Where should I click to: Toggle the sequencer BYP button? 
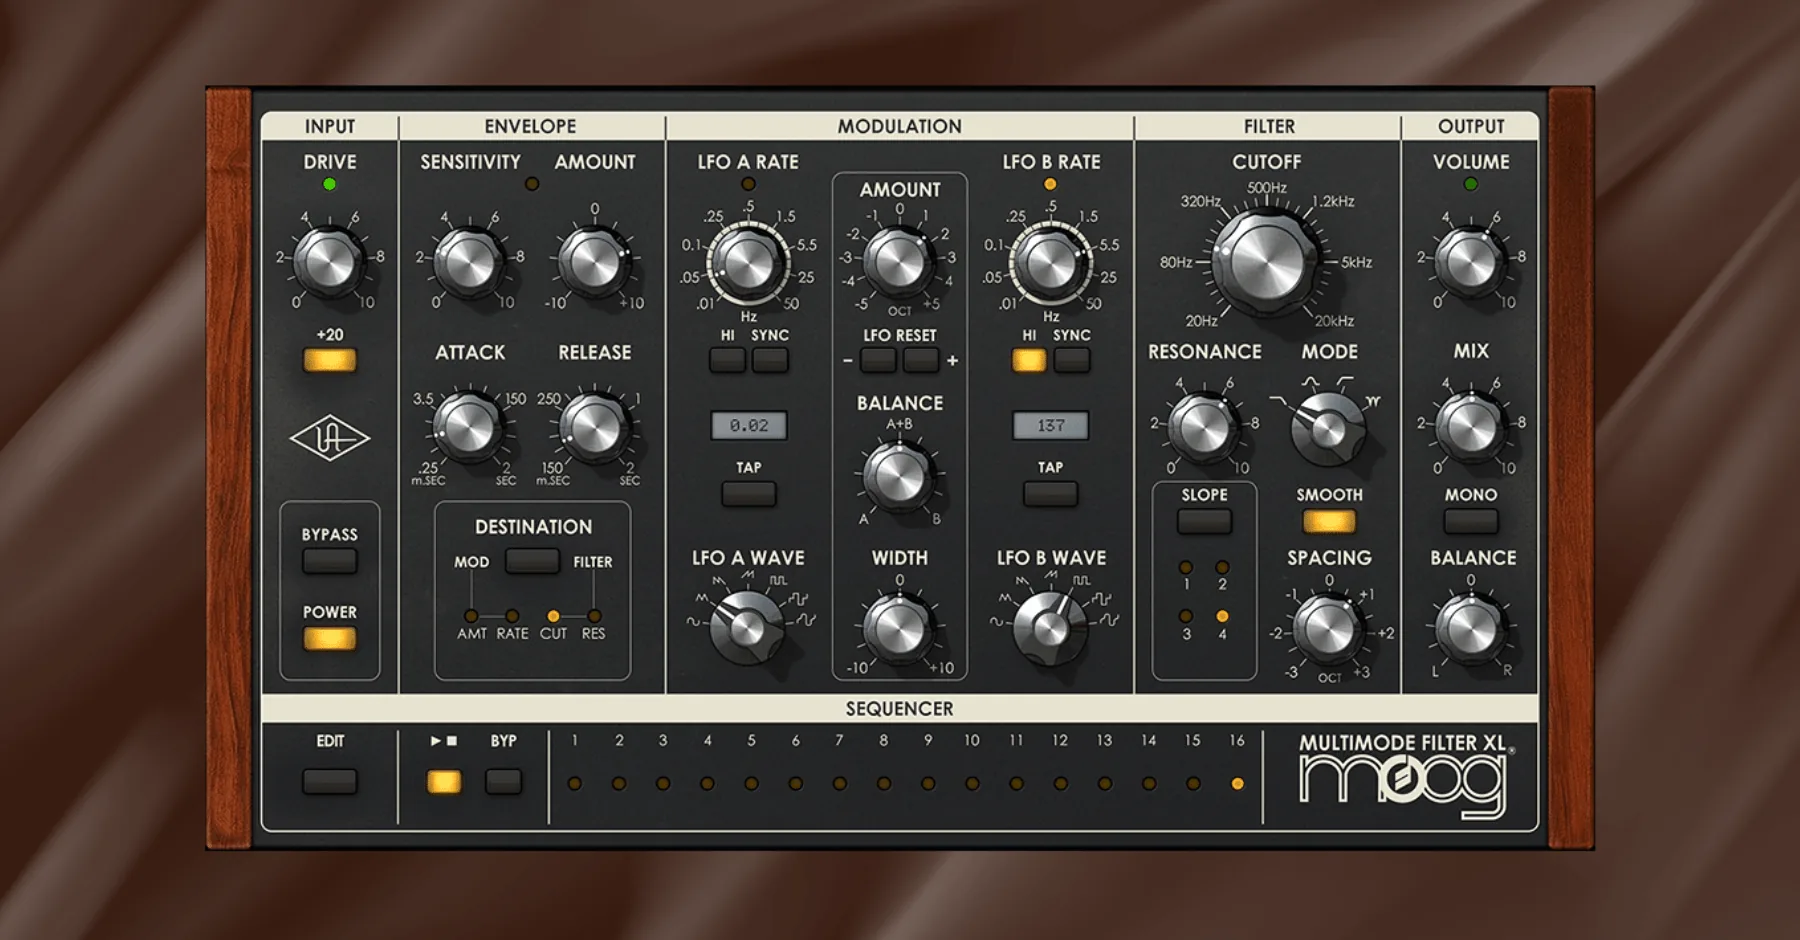(x=503, y=781)
